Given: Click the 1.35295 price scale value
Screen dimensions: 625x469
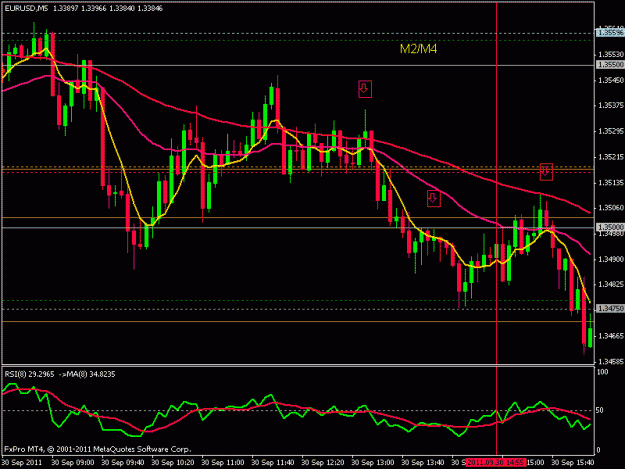Looking at the screenshot, I should 611,131.
